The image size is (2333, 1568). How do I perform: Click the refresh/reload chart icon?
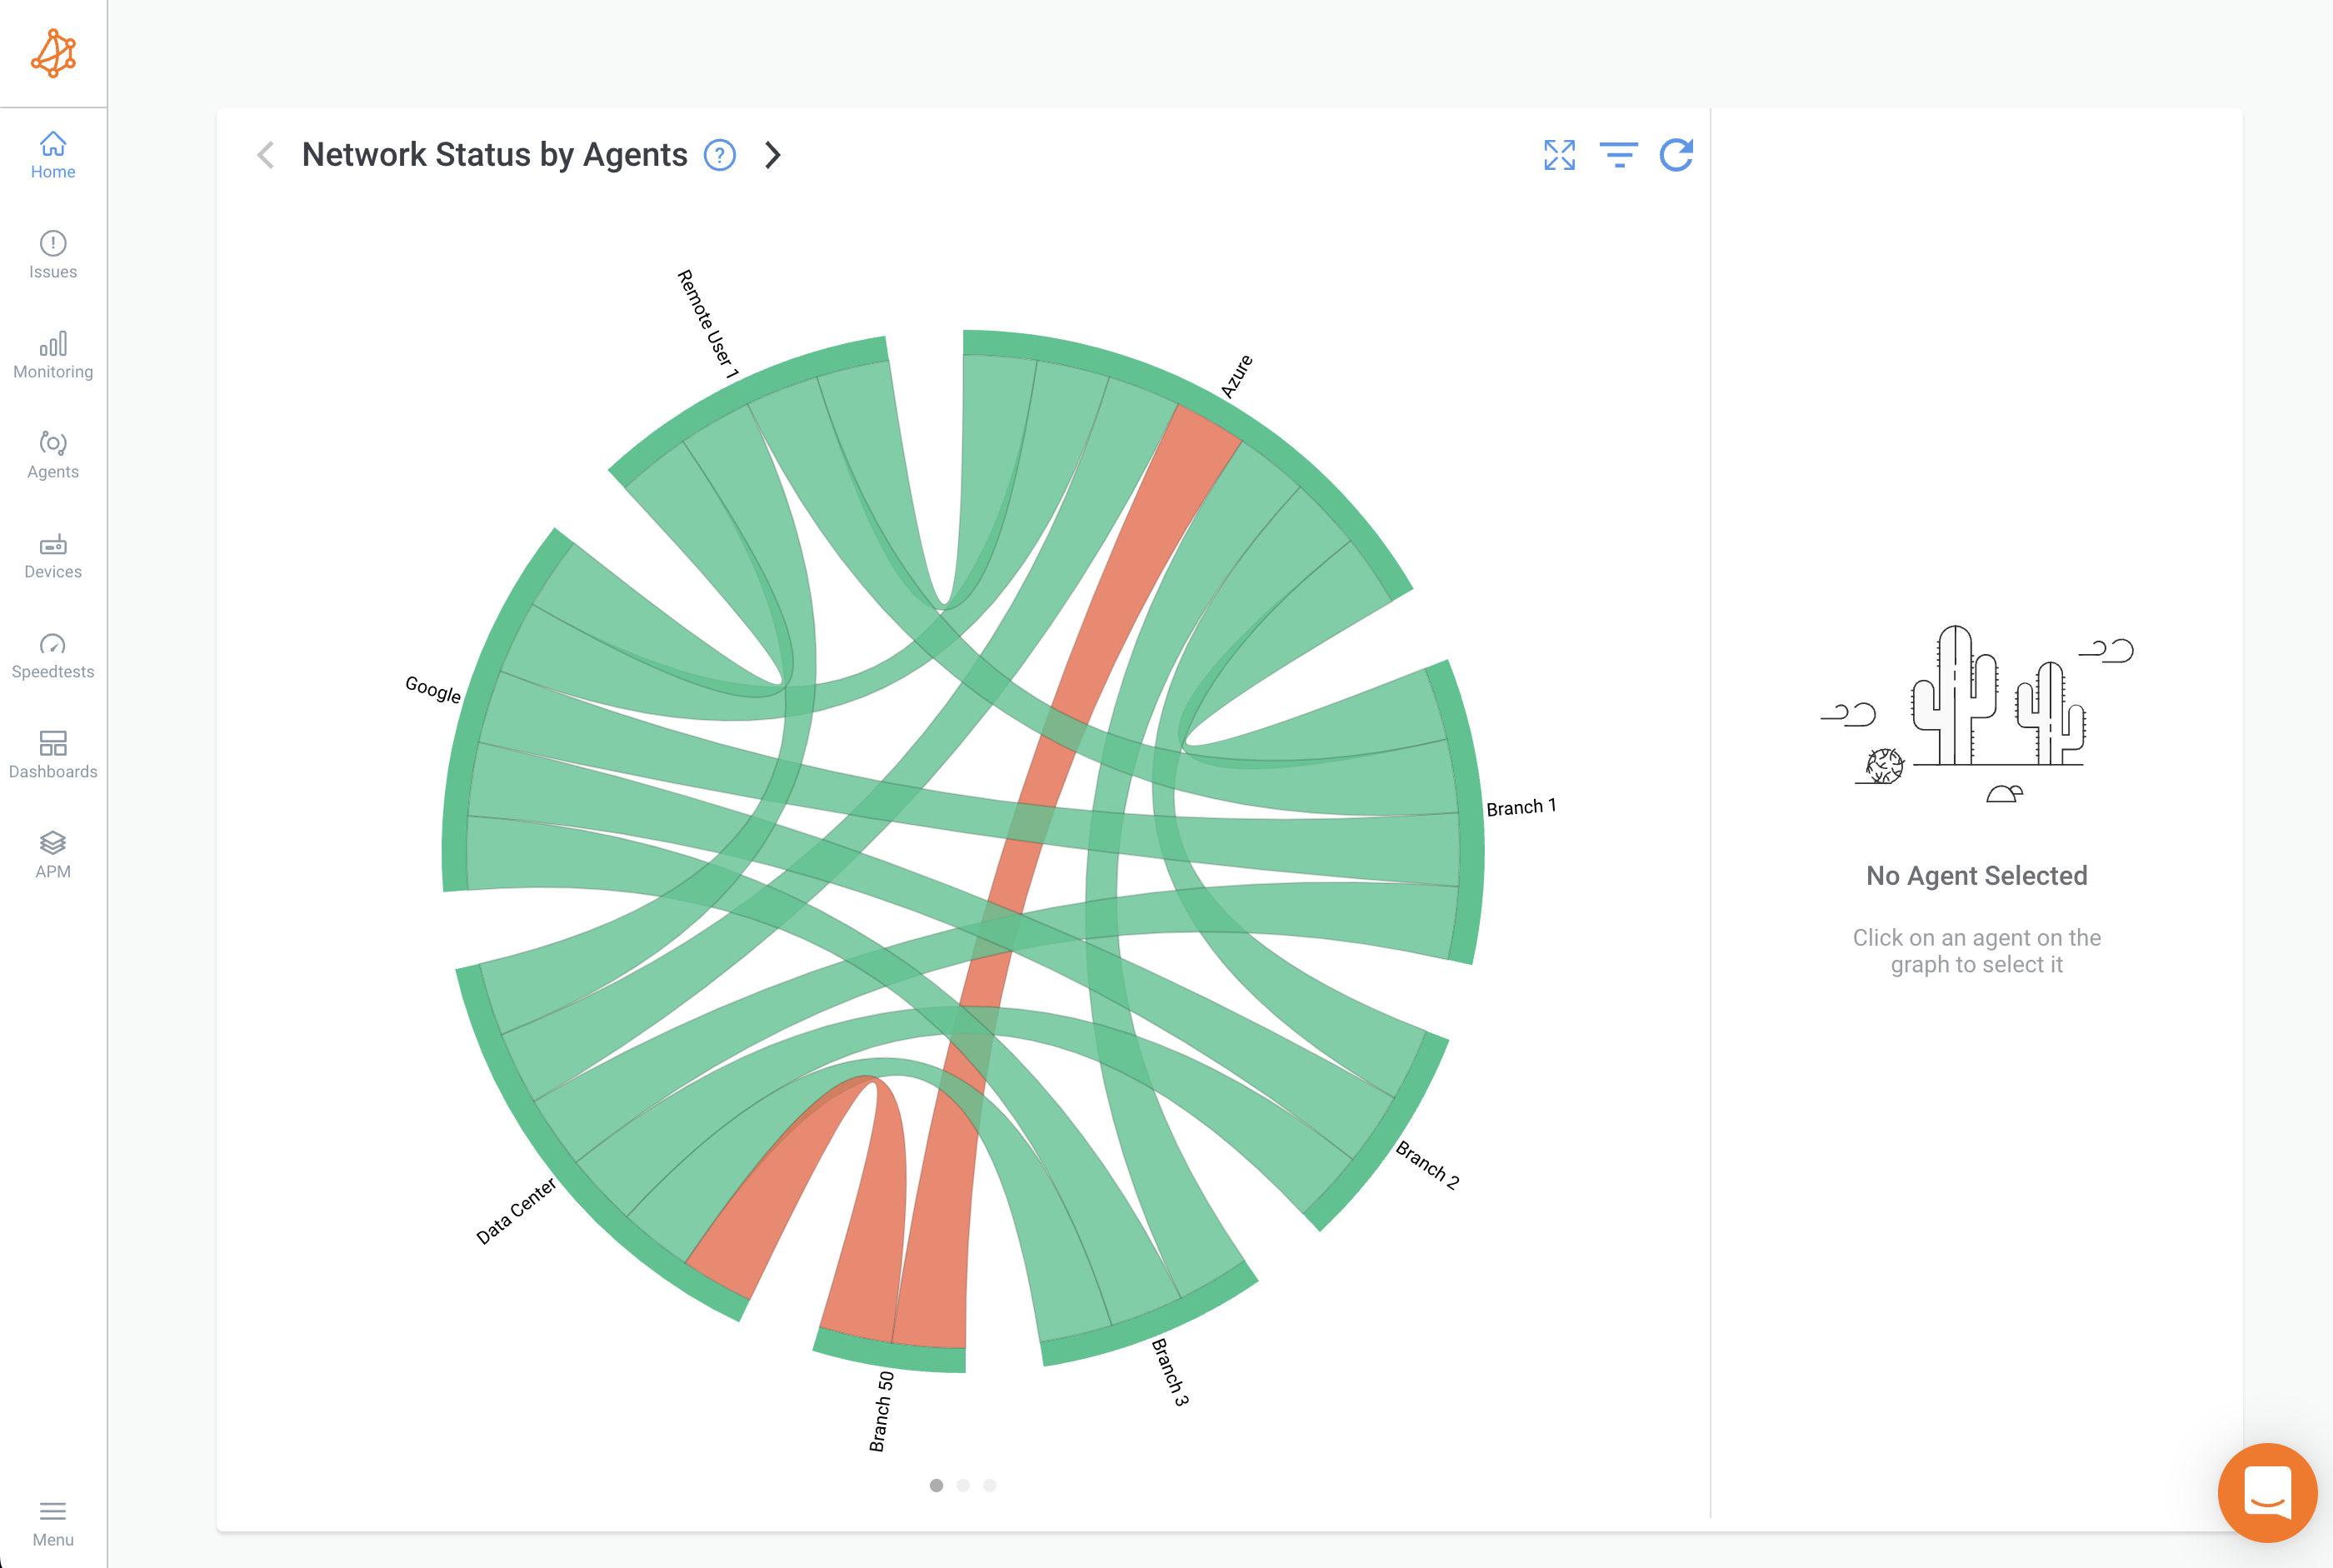(1675, 156)
